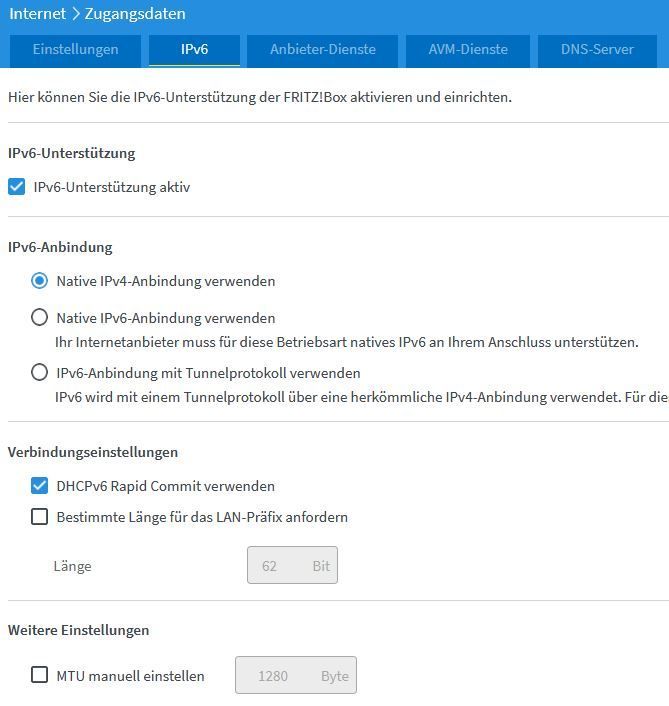
Task: Click the Länge label text
Action: (x=72, y=566)
